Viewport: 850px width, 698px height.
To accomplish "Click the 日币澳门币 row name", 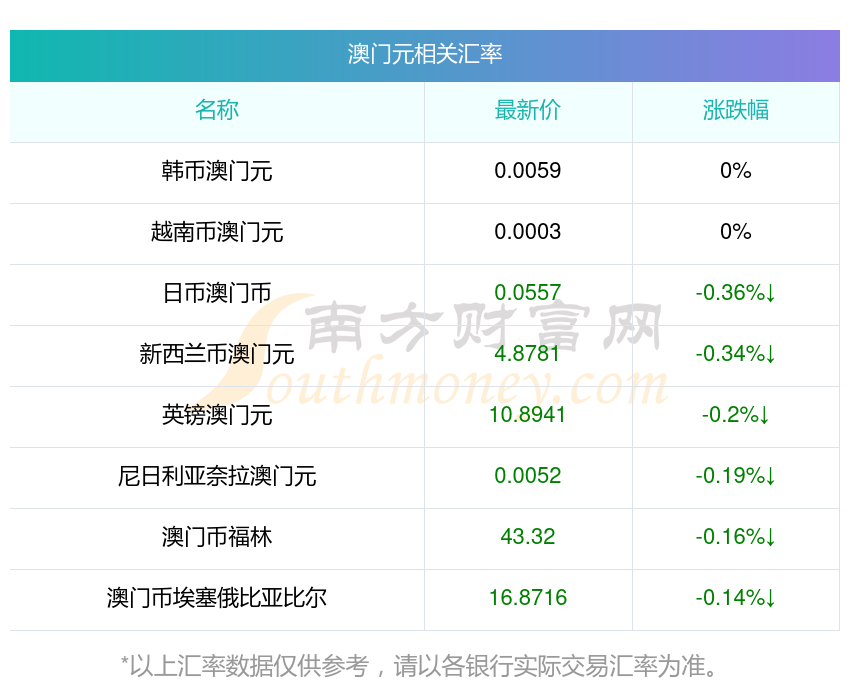I will tap(217, 293).
